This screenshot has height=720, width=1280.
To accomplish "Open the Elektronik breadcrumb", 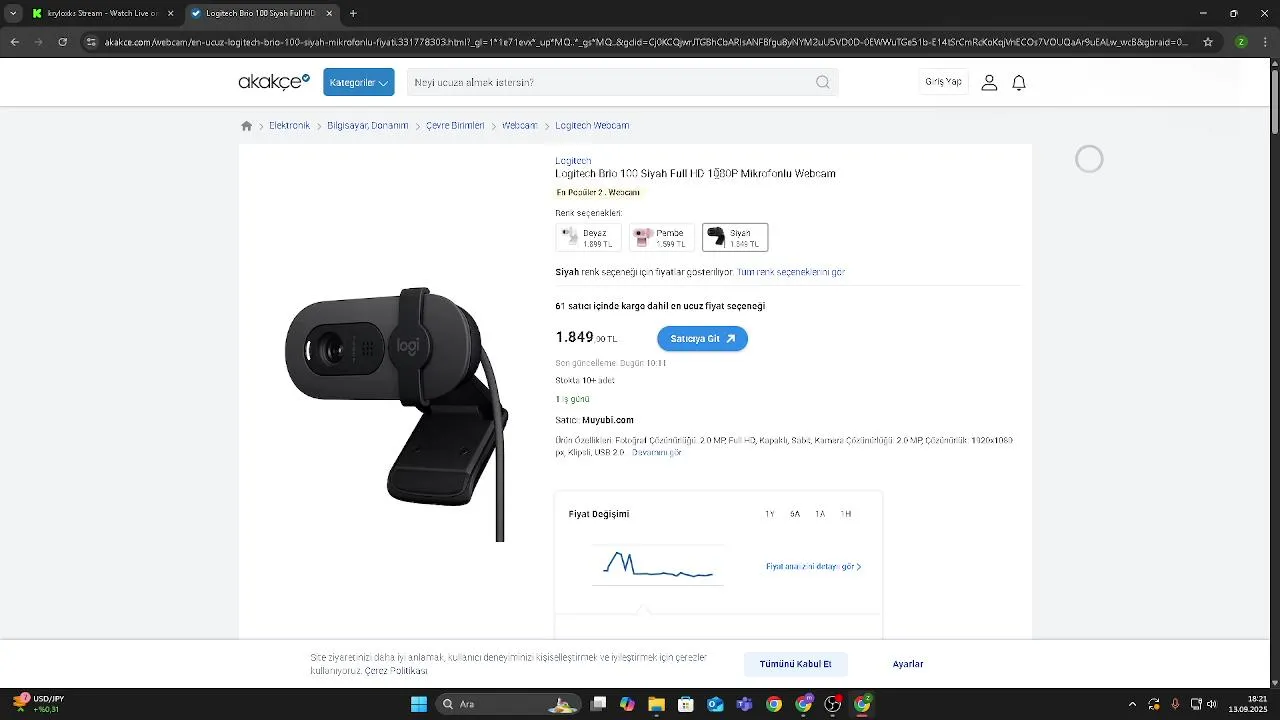I will click(x=289, y=126).
